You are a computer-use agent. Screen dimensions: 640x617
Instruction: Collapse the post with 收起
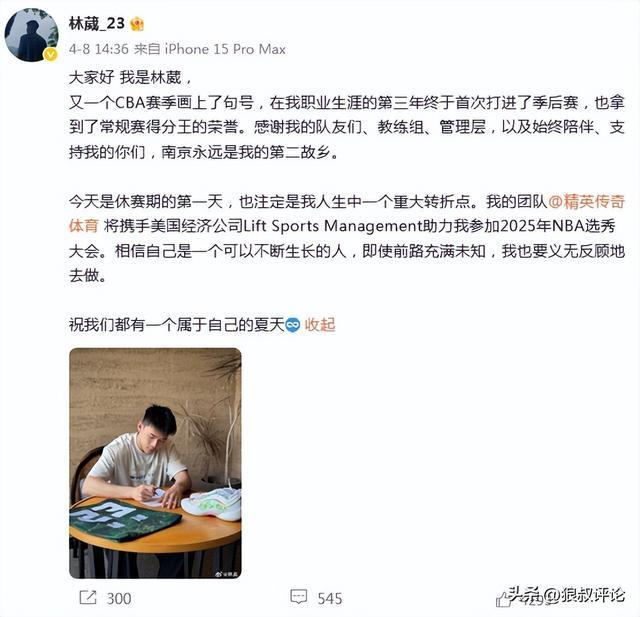point(320,325)
